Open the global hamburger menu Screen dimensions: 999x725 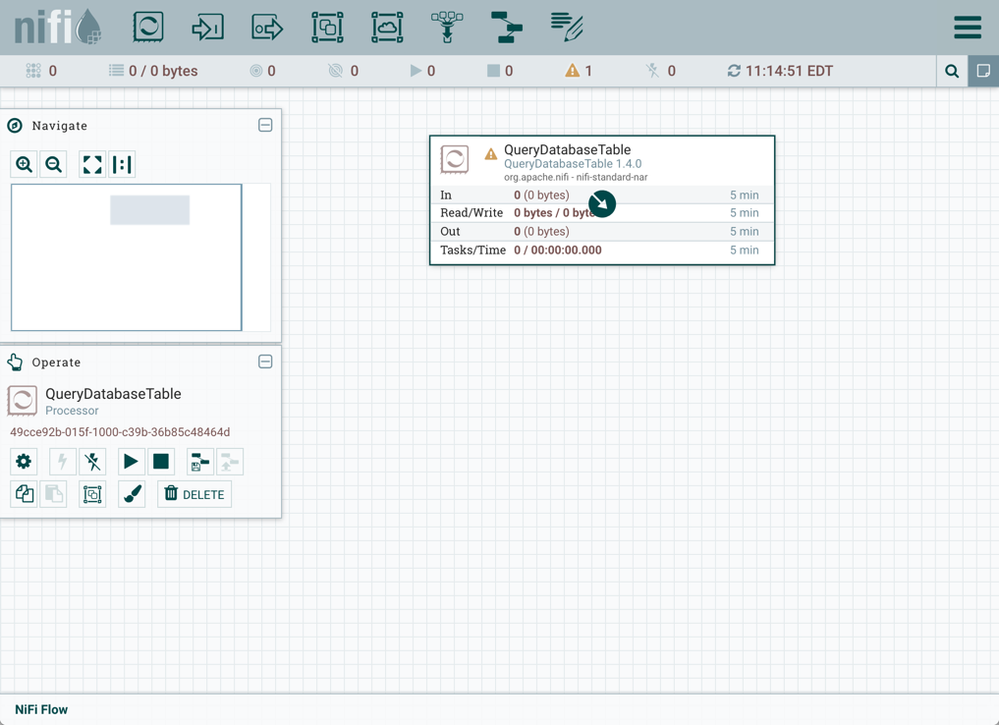point(967,27)
